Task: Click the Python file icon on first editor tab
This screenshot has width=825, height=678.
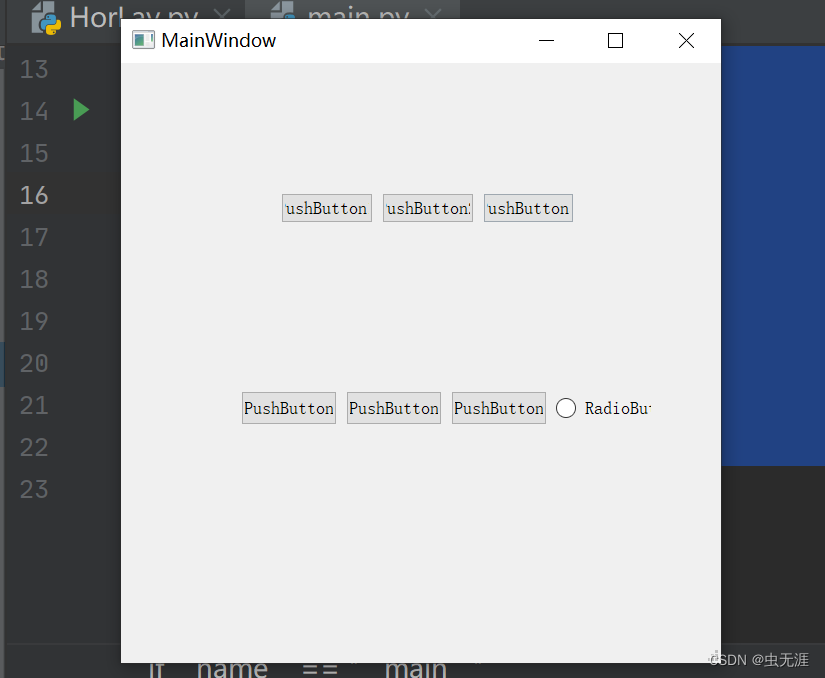Action: (x=46, y=18)
